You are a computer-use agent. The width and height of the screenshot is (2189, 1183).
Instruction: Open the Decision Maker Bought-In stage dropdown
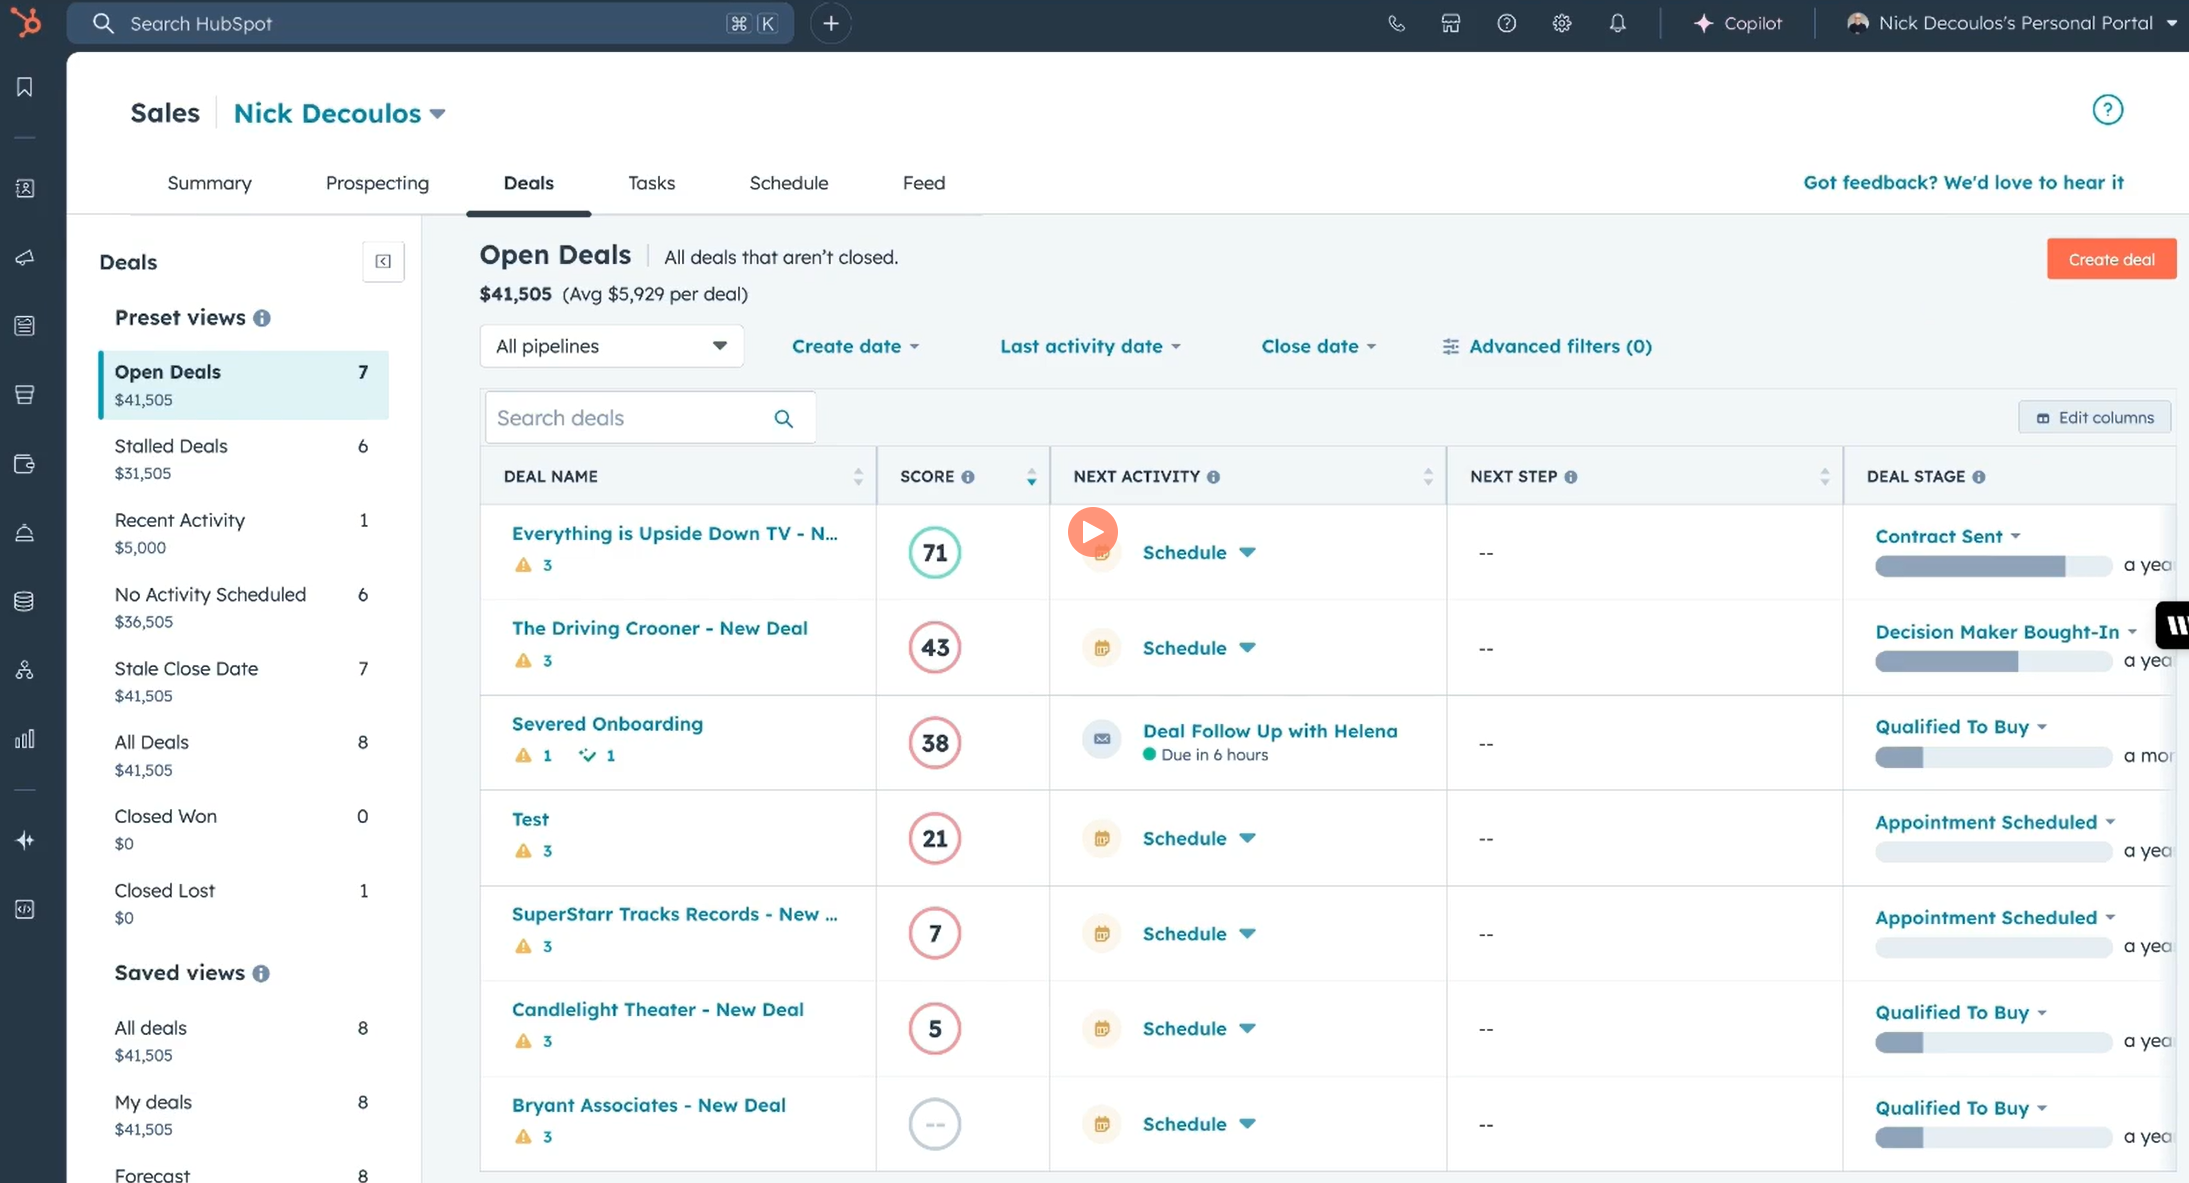point(2006,632)
